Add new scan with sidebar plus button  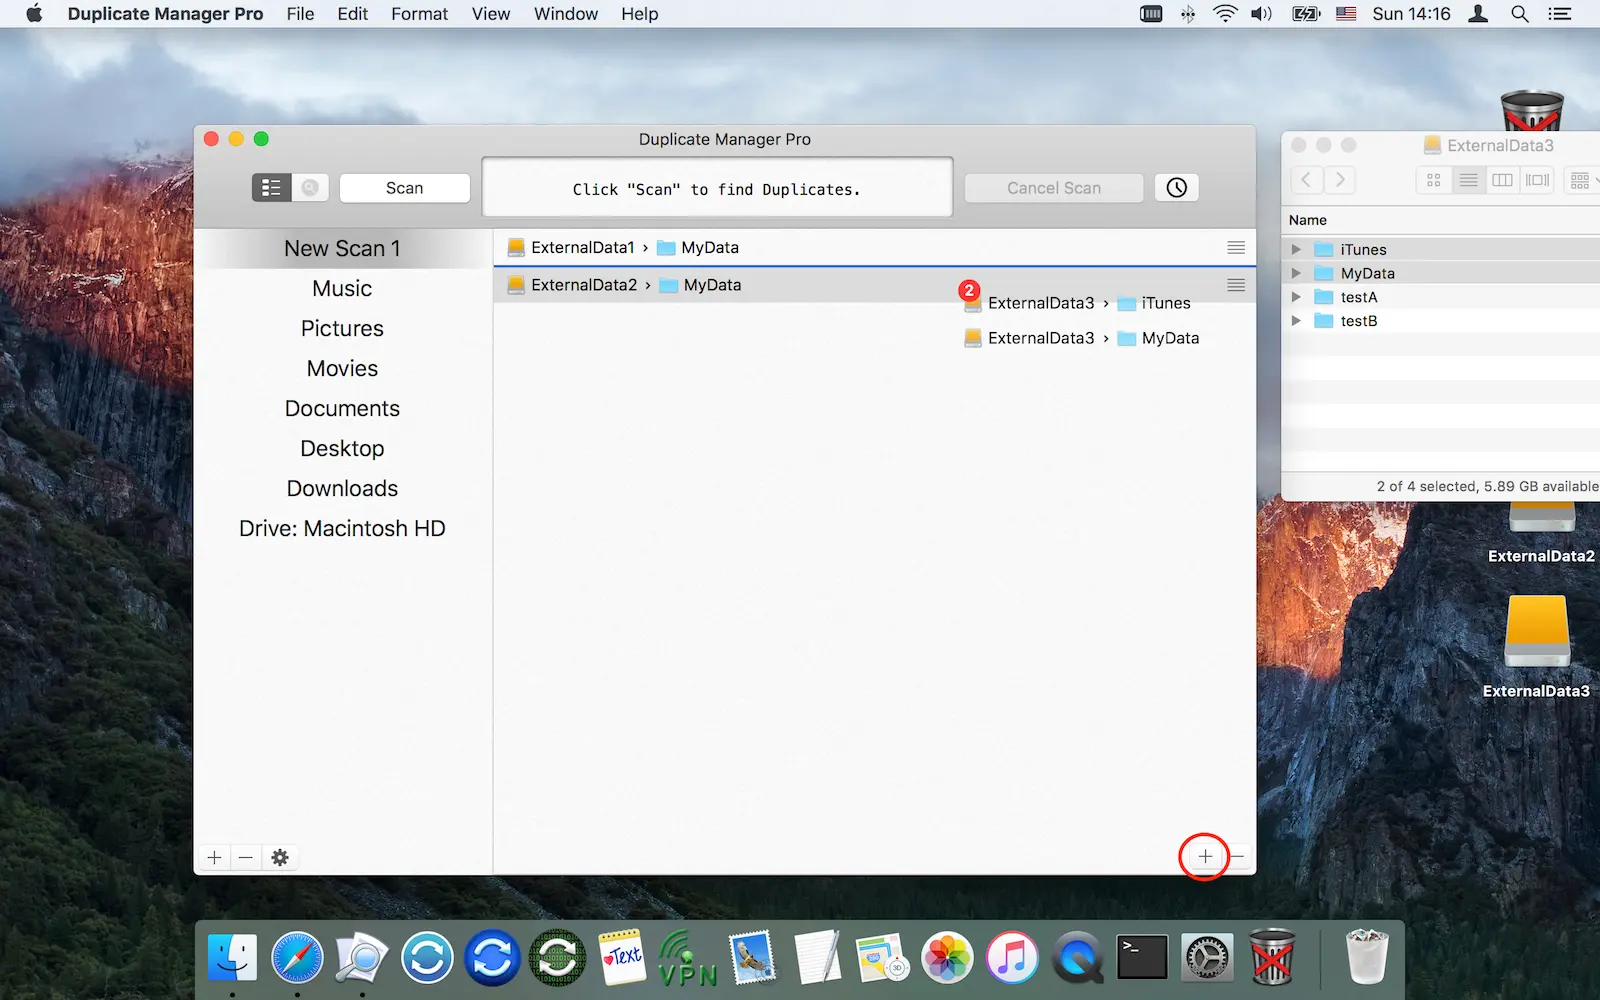(214, 857)
